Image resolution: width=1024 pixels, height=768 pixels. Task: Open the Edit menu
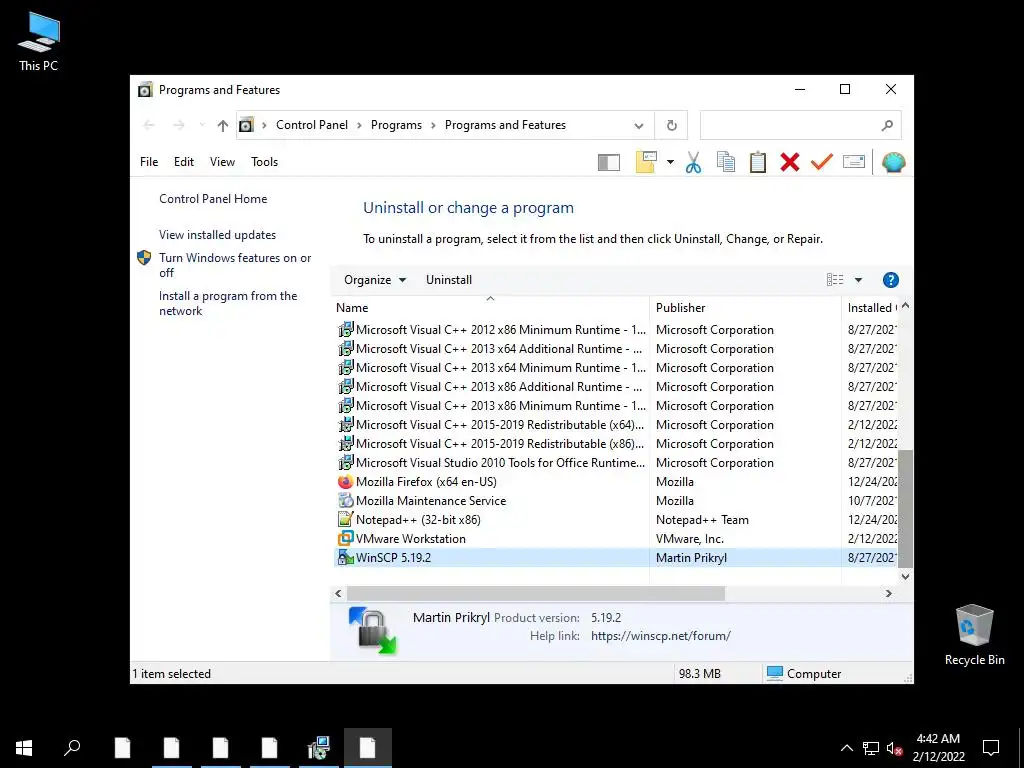tap(184, 162)
